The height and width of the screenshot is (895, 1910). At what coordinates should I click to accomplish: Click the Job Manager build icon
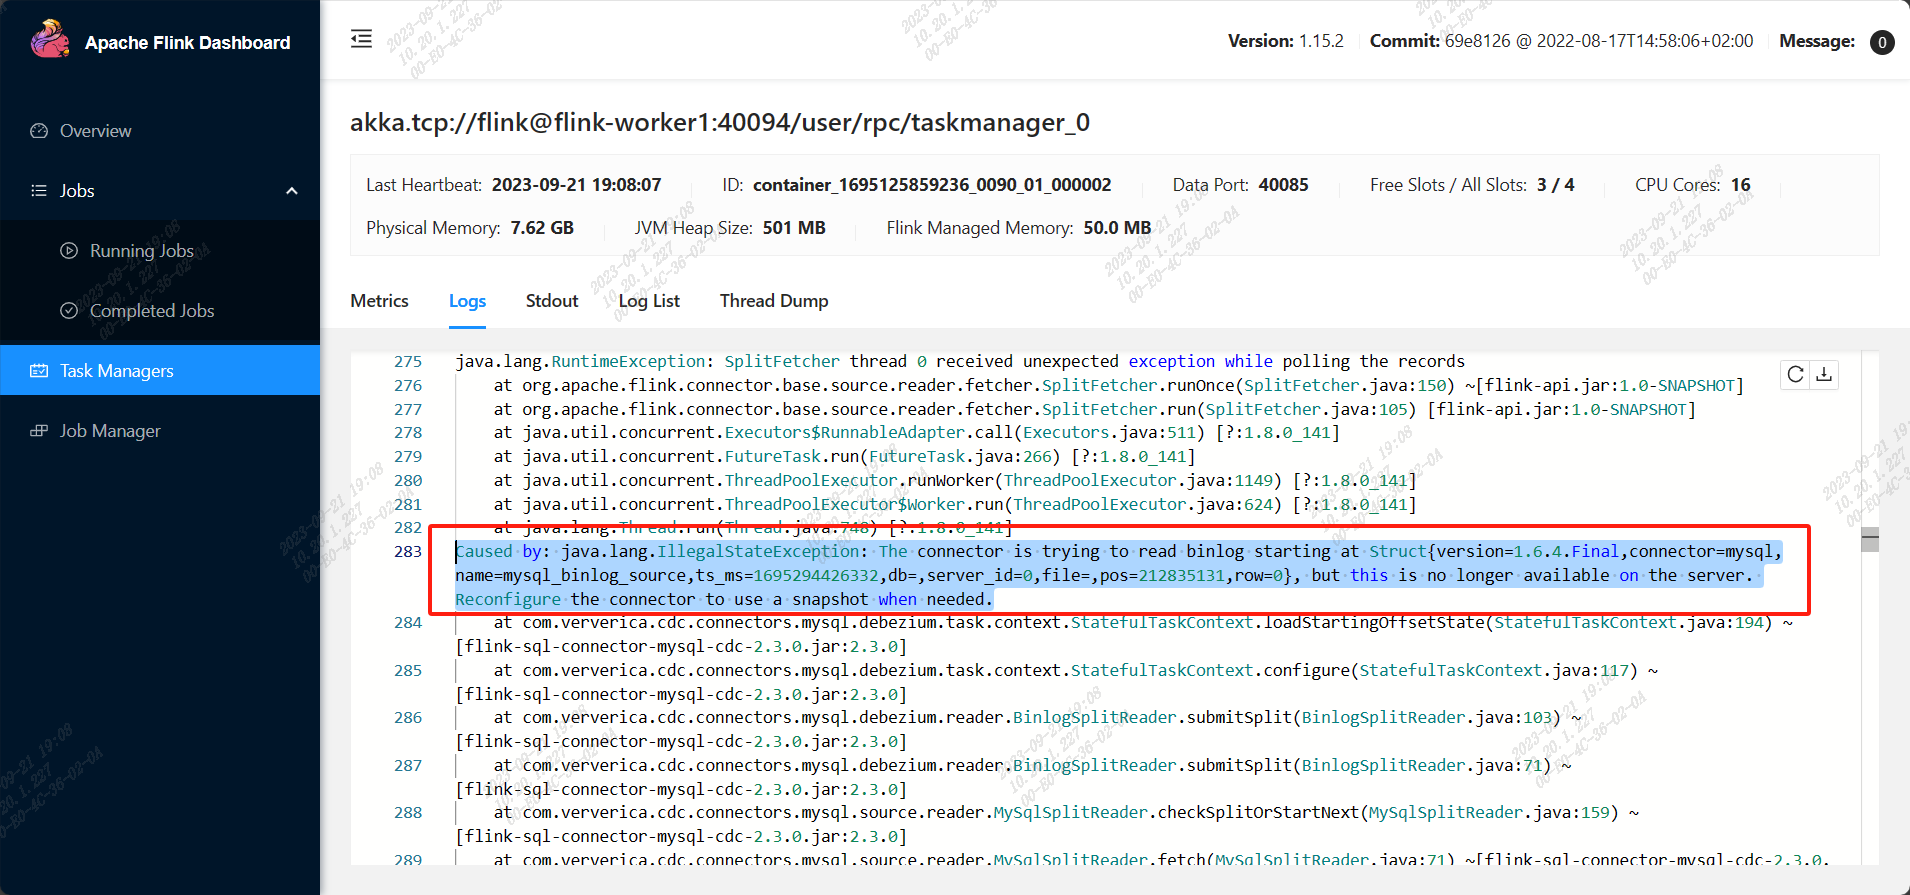(39, 431)
